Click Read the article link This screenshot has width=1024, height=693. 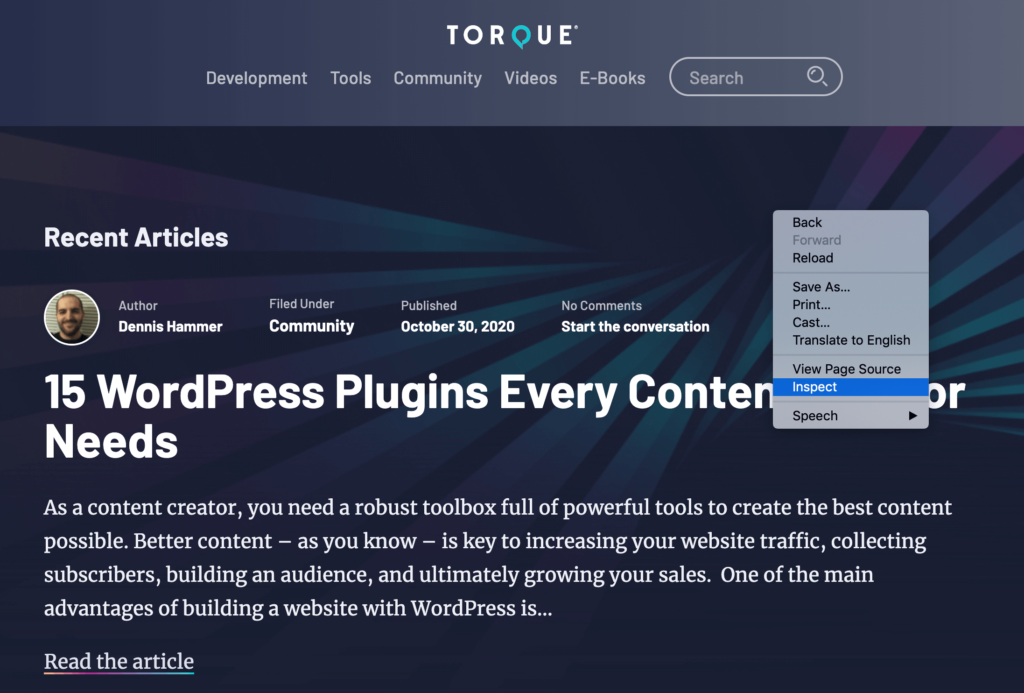[119, 661]
